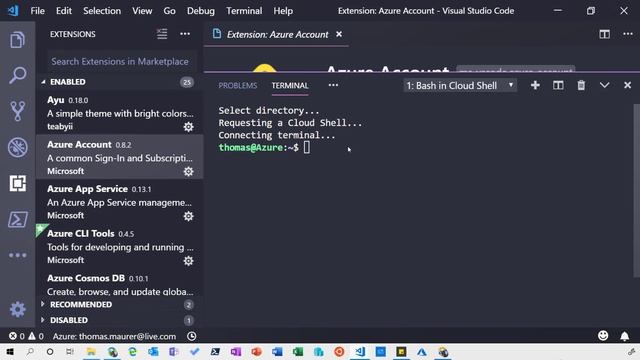Create a new terminal with plus icon
Viewport: 640px width, 360px height.
(535, 85)
